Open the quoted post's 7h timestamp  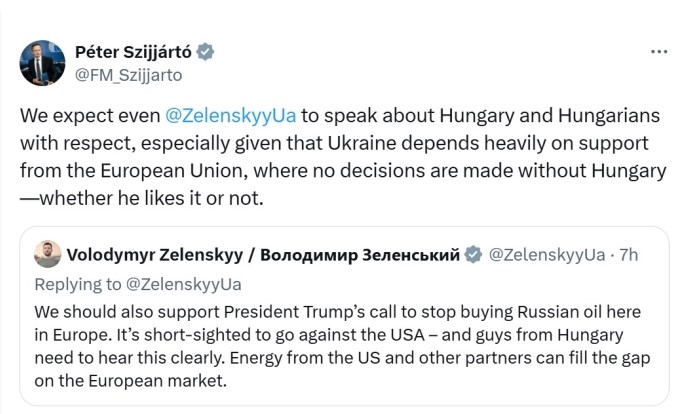click(629, 255)
